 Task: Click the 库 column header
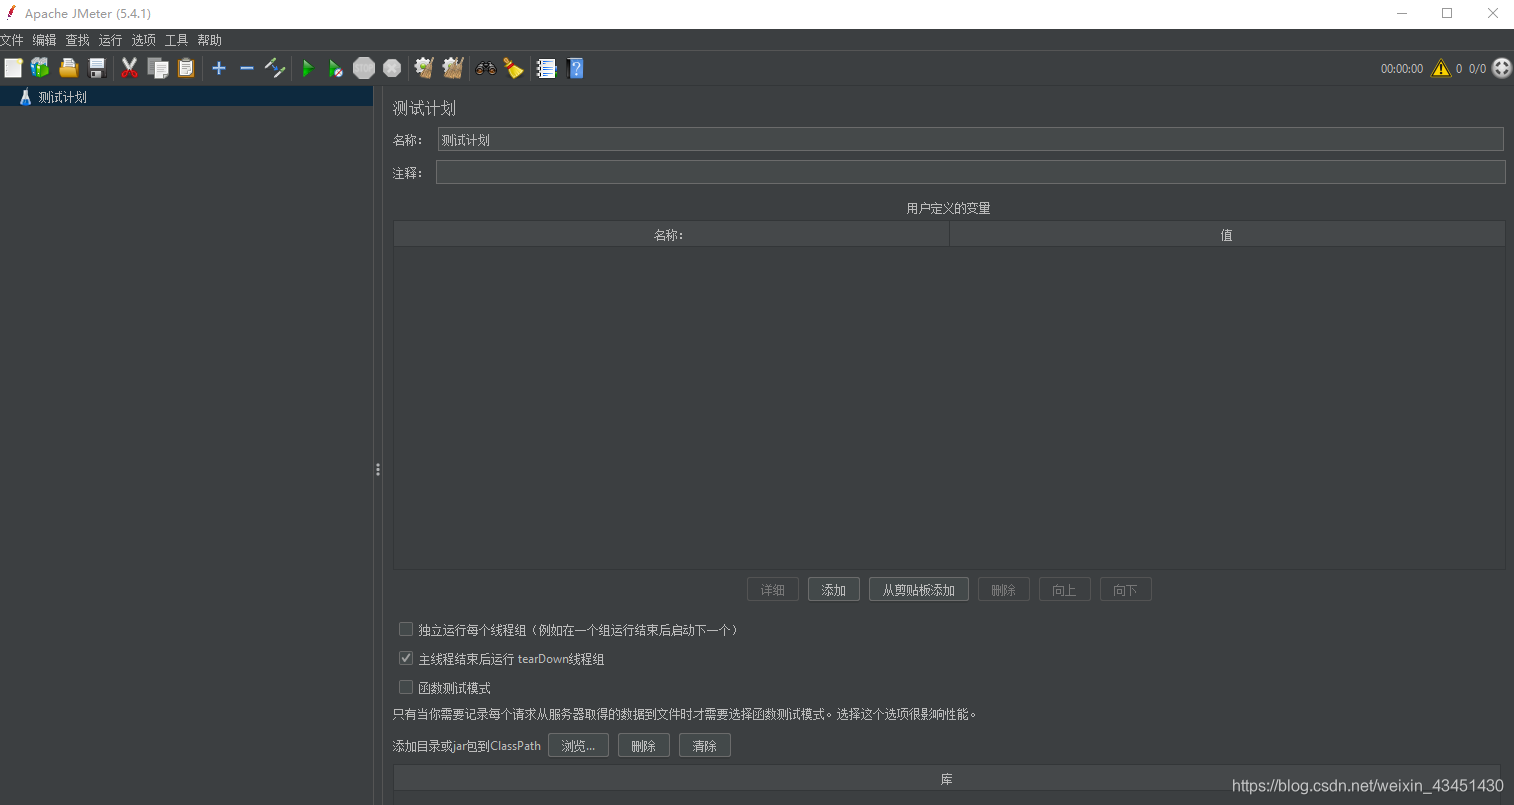[947, 779]
